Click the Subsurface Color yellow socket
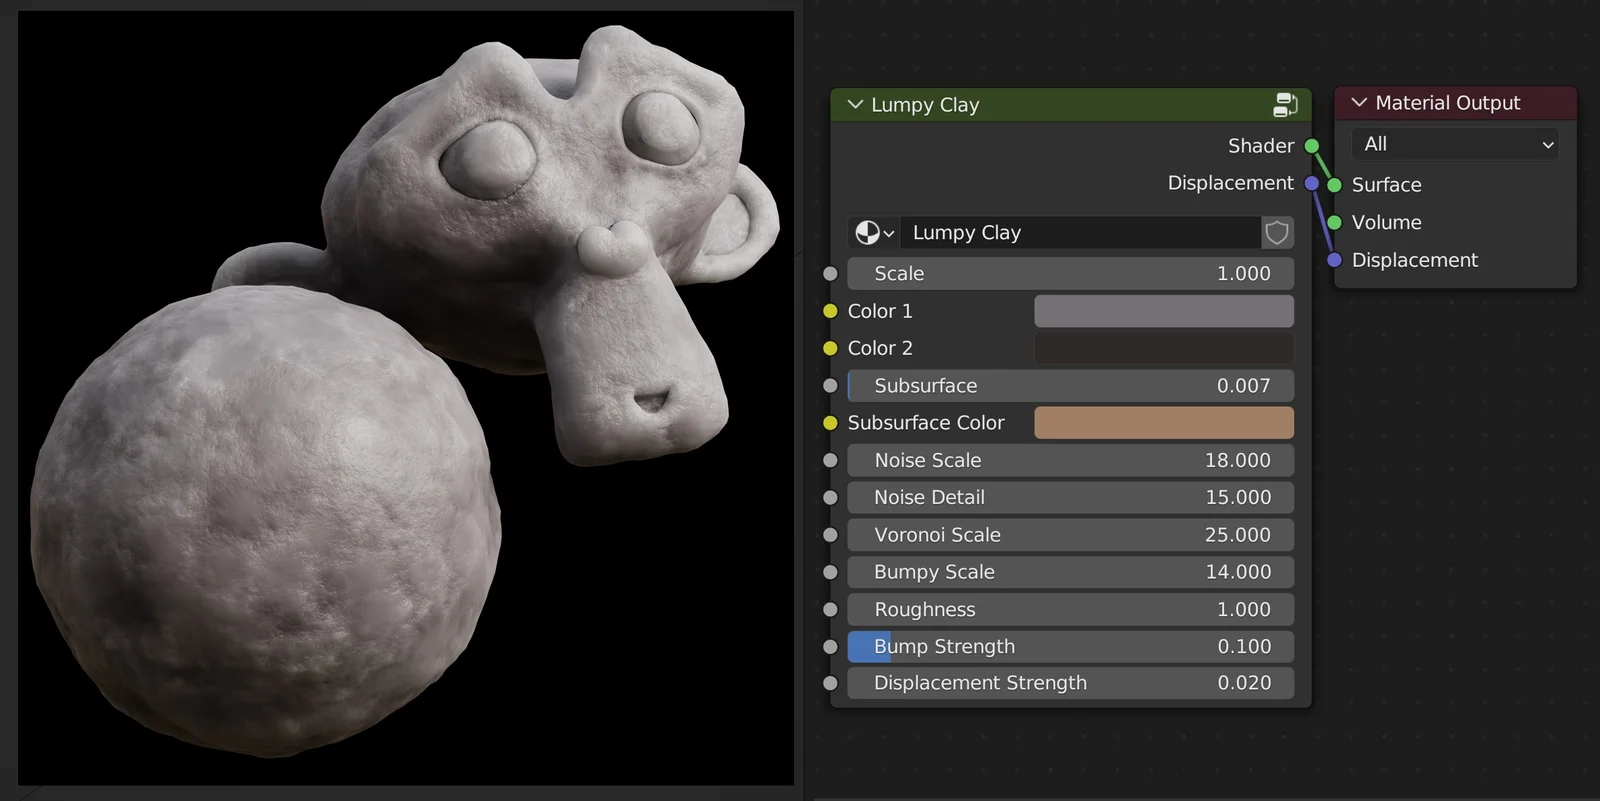 click(830, 423)
